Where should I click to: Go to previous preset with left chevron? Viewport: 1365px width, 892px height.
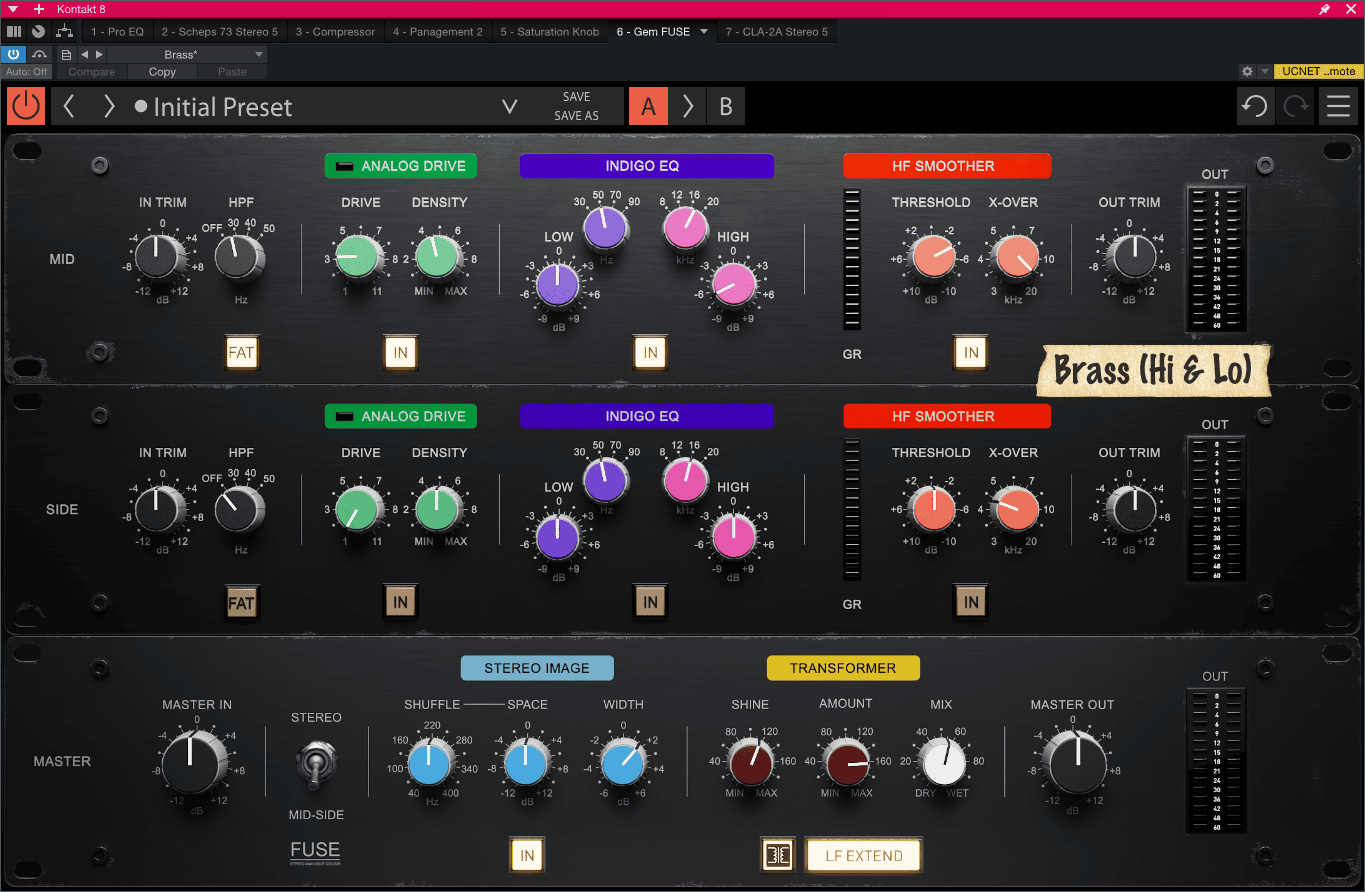pos(69,106)
